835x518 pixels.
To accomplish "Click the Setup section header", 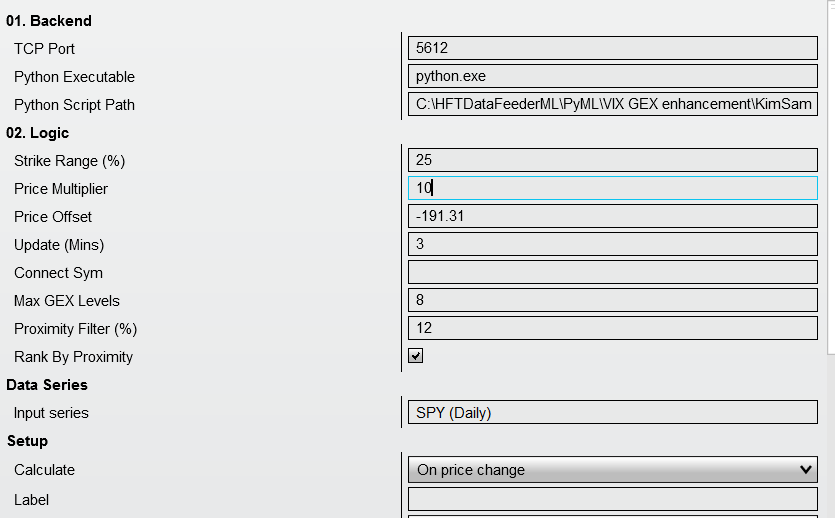I will tap(27, 440).
